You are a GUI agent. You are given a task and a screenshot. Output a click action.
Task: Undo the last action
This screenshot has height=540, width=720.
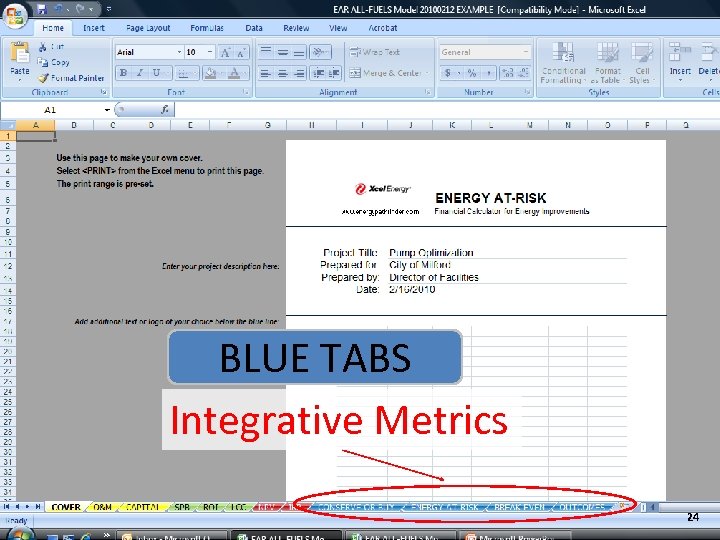click(x=59, y=9)
